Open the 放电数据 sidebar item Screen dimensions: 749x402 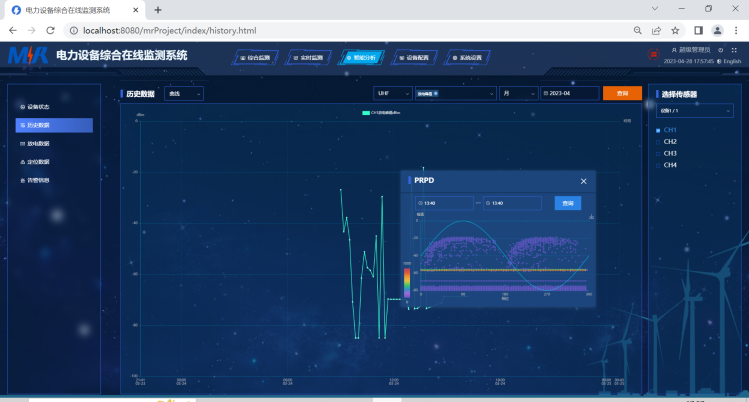tap(38, 143)
